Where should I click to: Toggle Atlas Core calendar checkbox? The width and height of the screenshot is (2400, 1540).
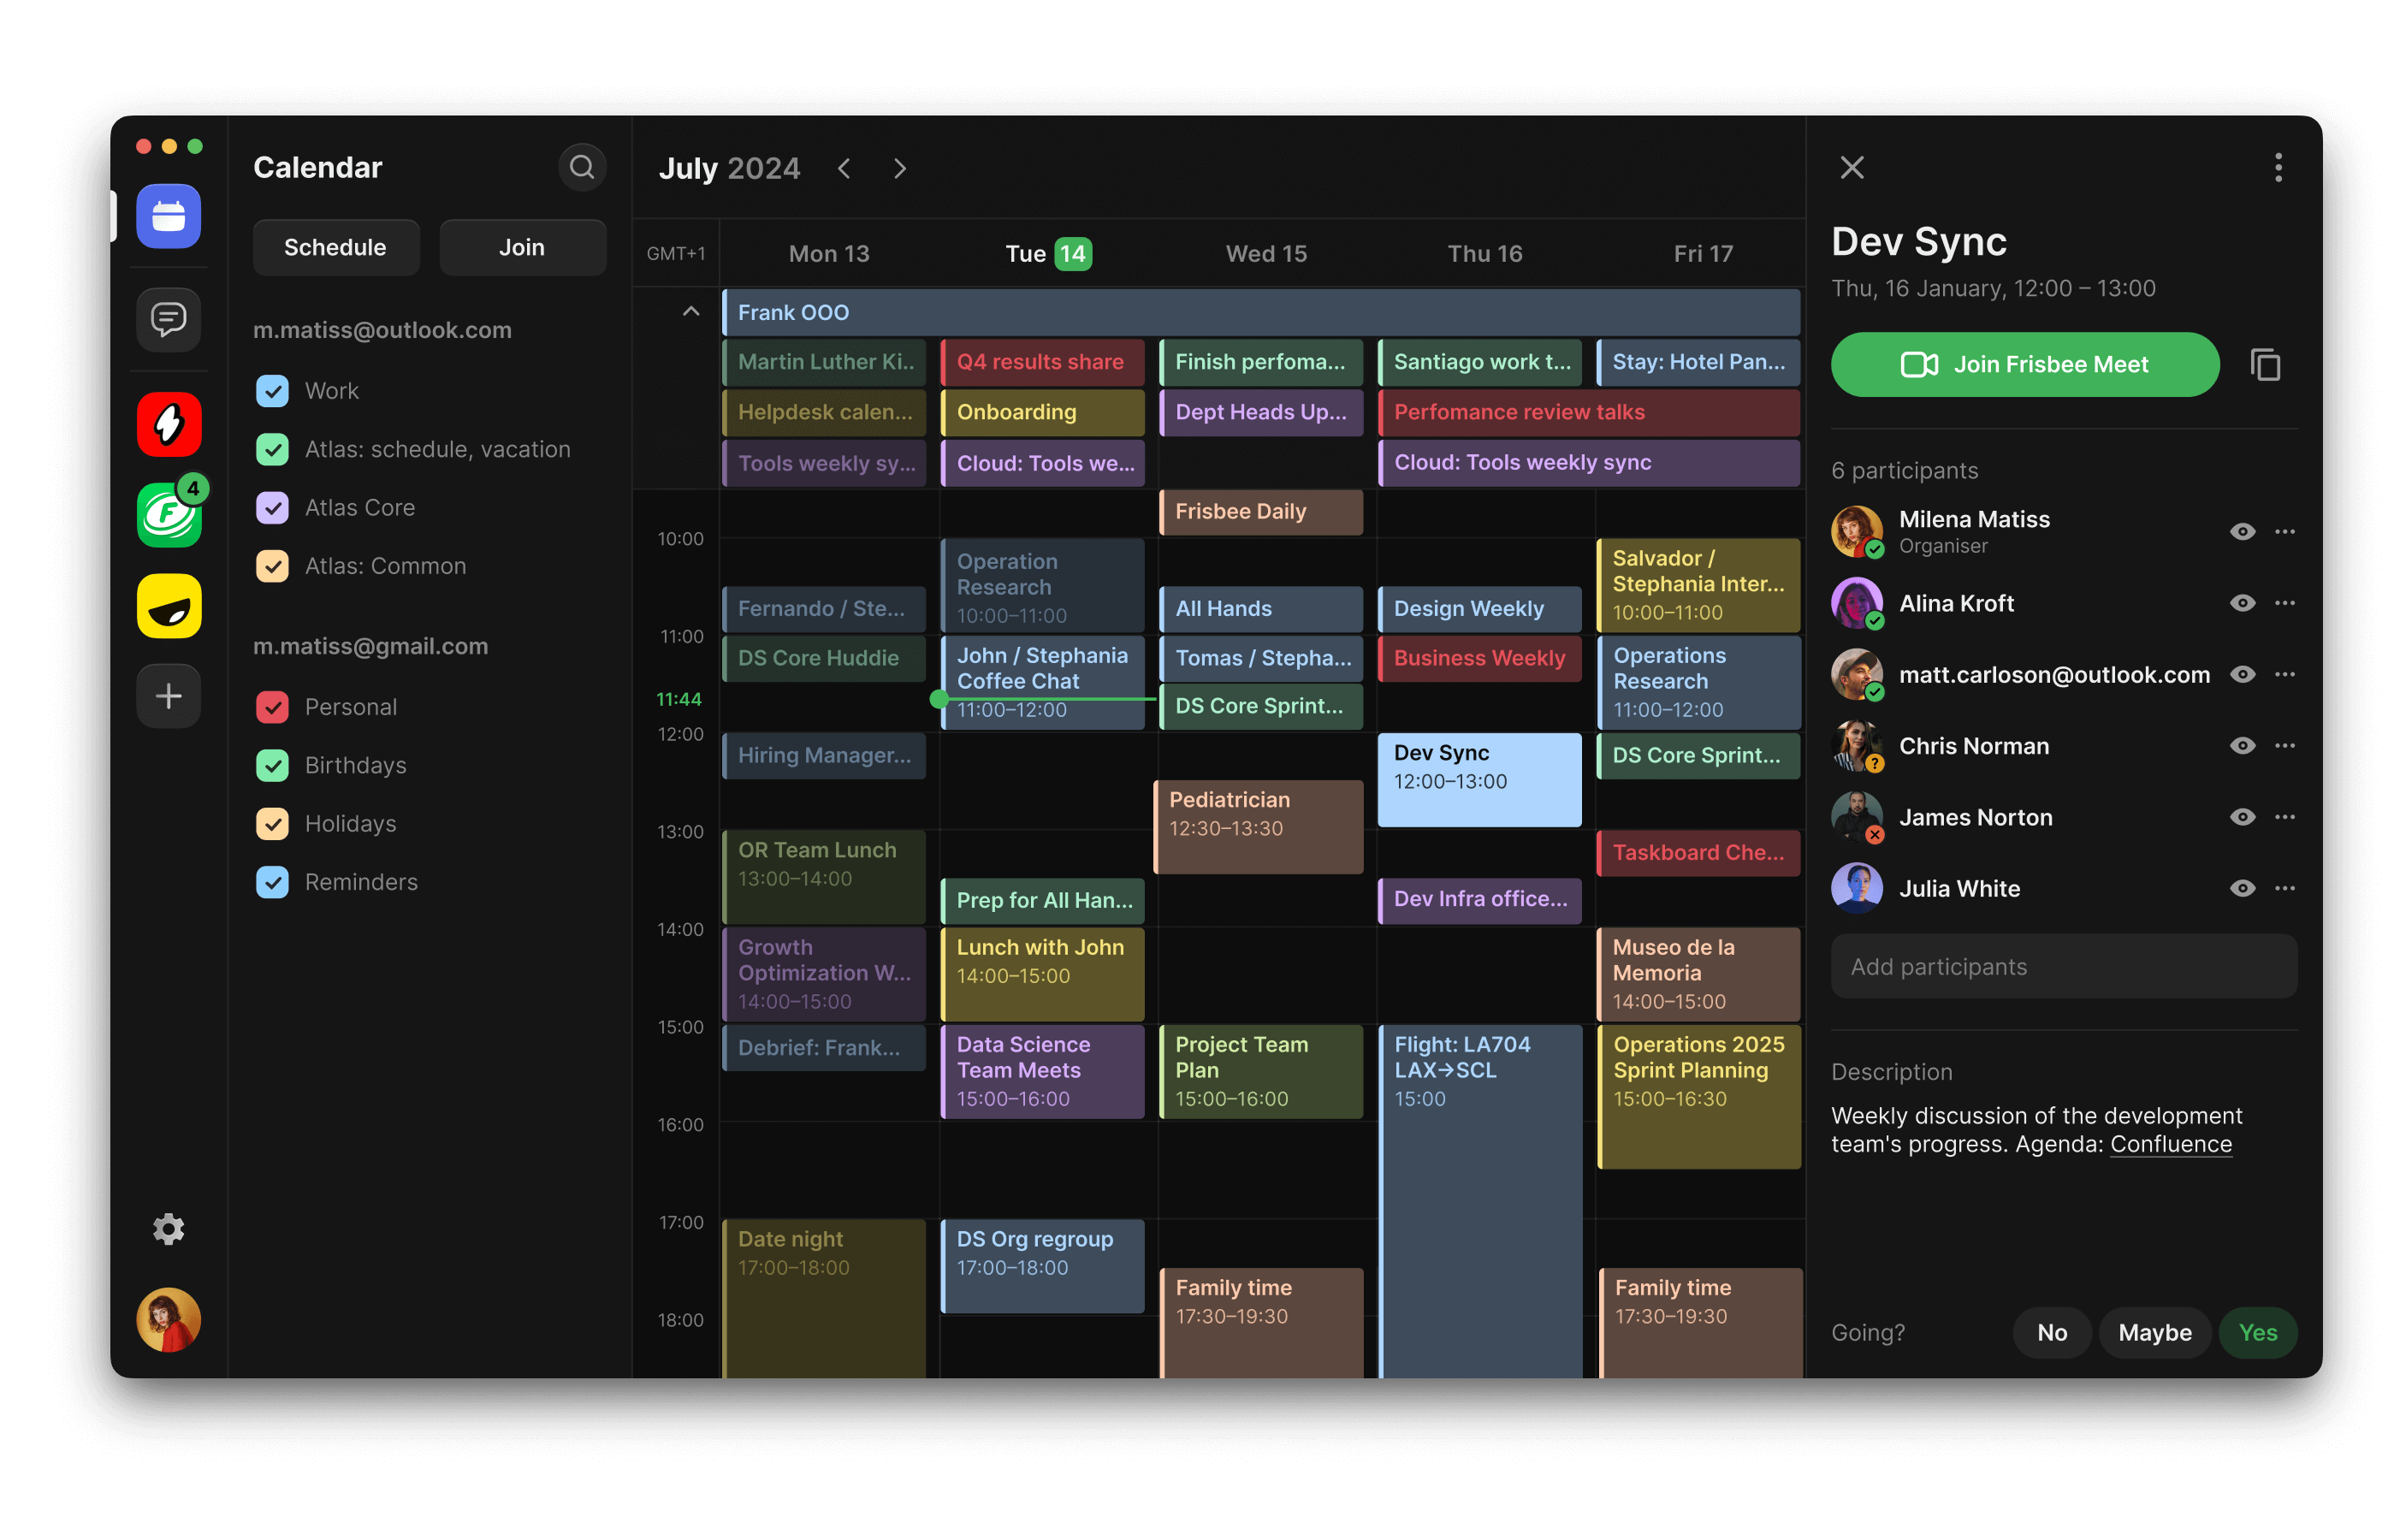[x=272, y=507]
